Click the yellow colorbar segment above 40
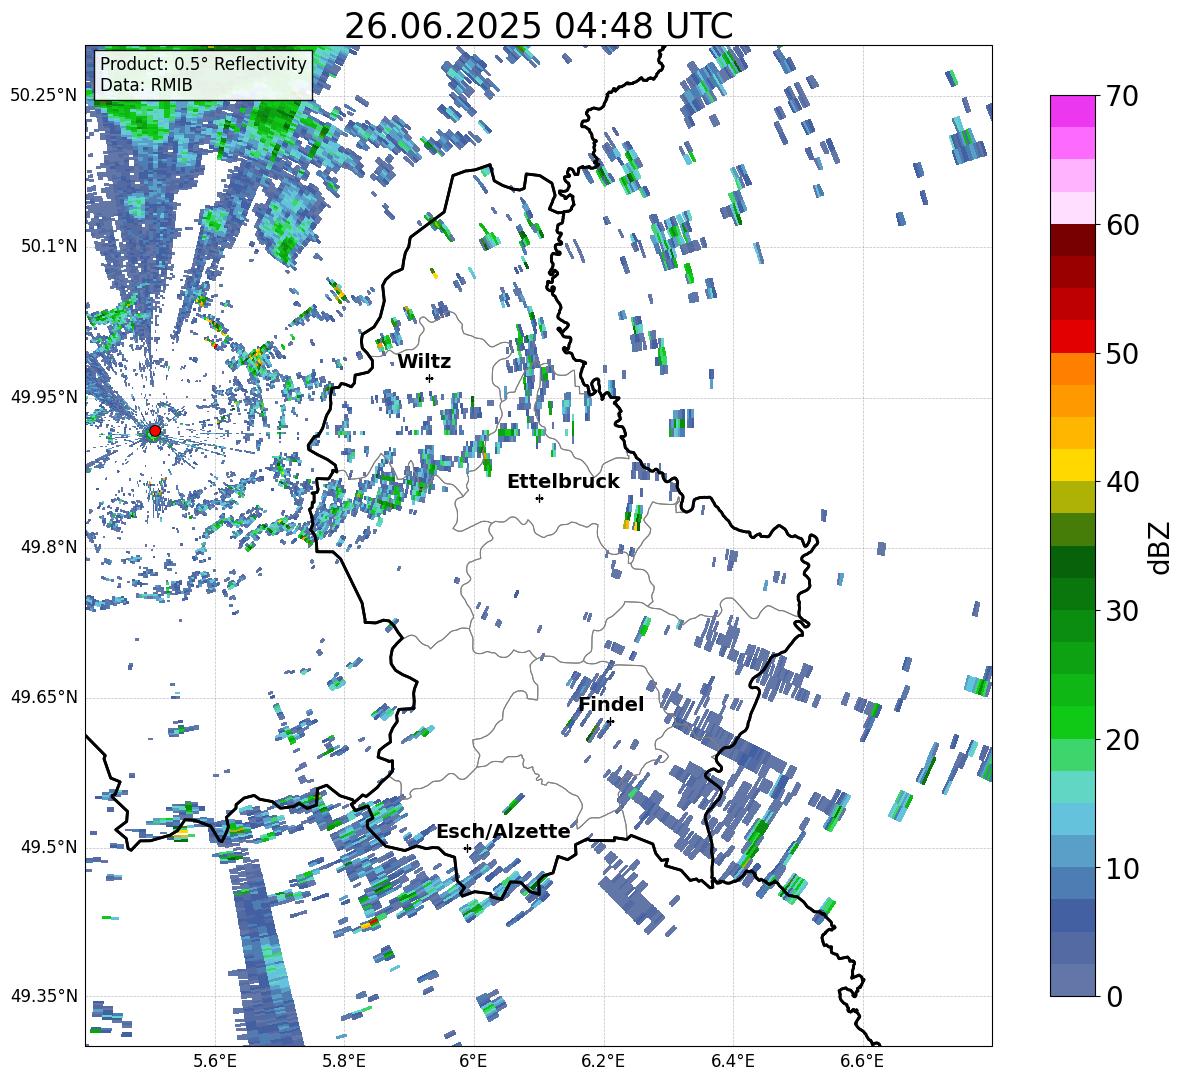The height and width of the screenshot is (1081, 1184). 1072,466
